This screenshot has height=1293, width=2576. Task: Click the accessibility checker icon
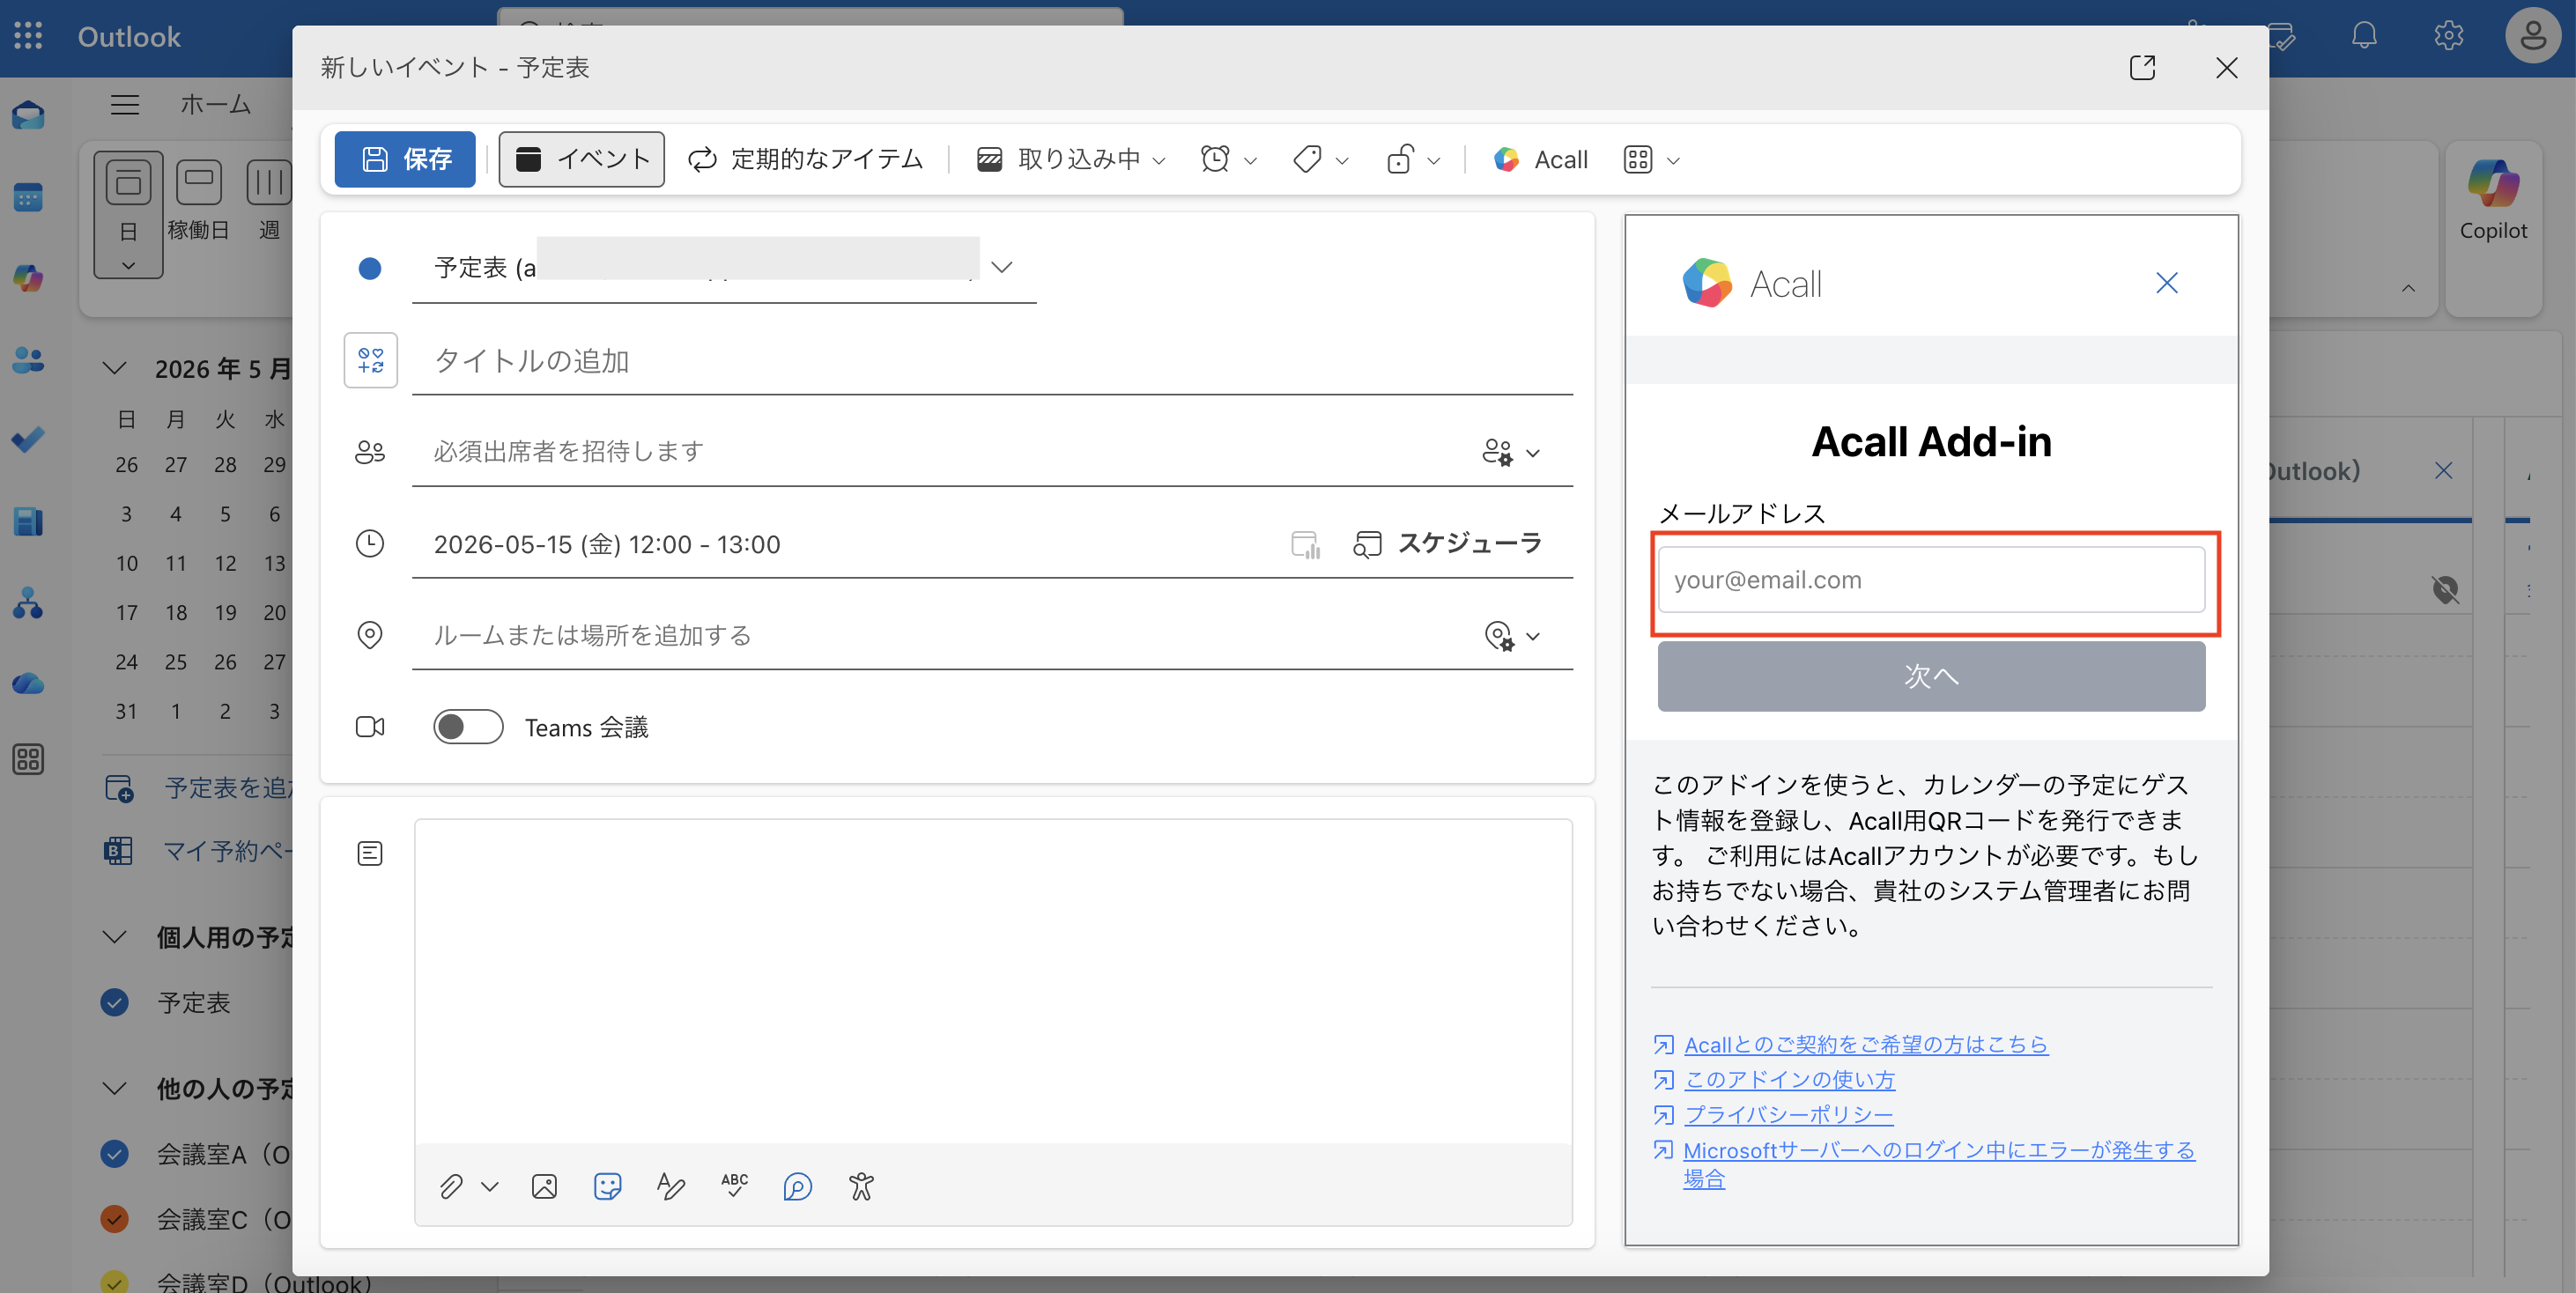click(861, 1186)
